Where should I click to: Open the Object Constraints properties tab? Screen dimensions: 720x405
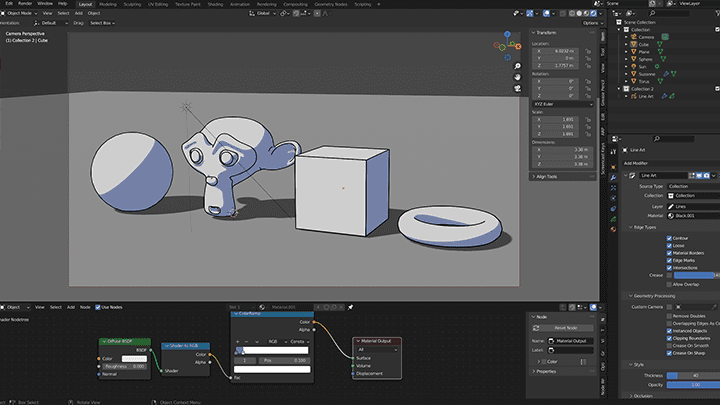613,208
